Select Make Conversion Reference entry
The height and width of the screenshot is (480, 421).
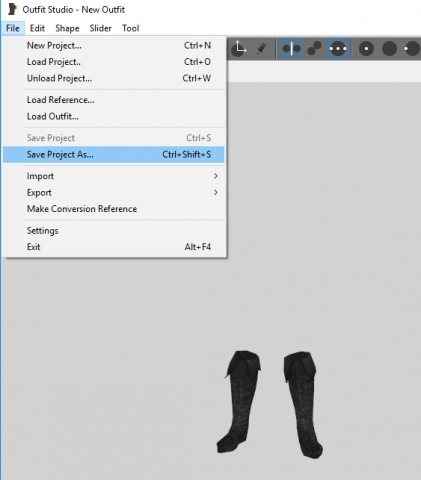(x=114, y=209)
